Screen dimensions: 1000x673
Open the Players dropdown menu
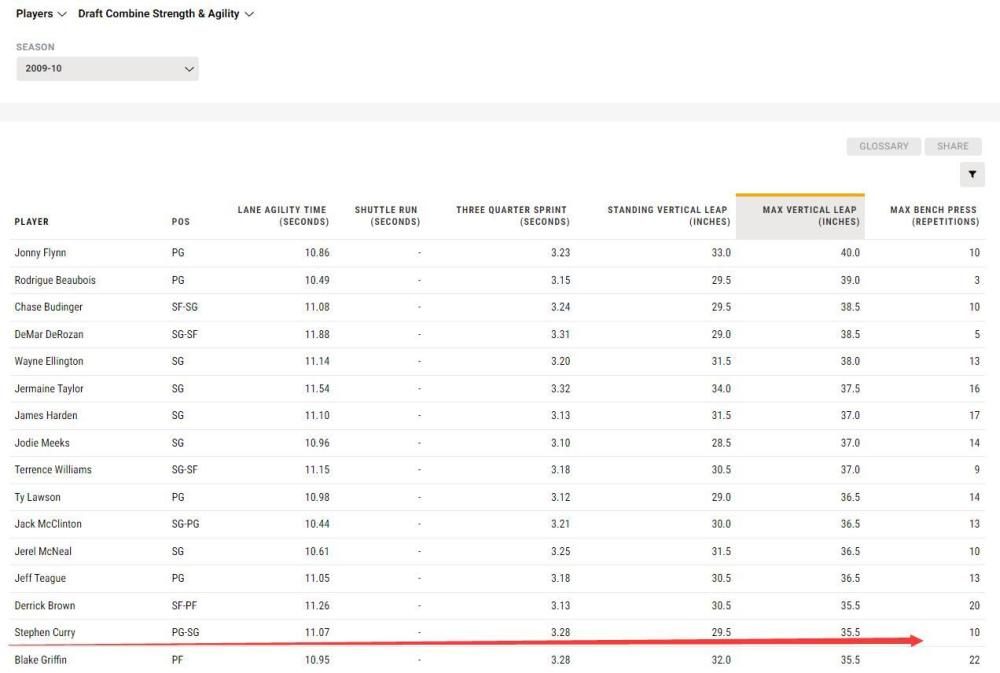coord(41,14)
